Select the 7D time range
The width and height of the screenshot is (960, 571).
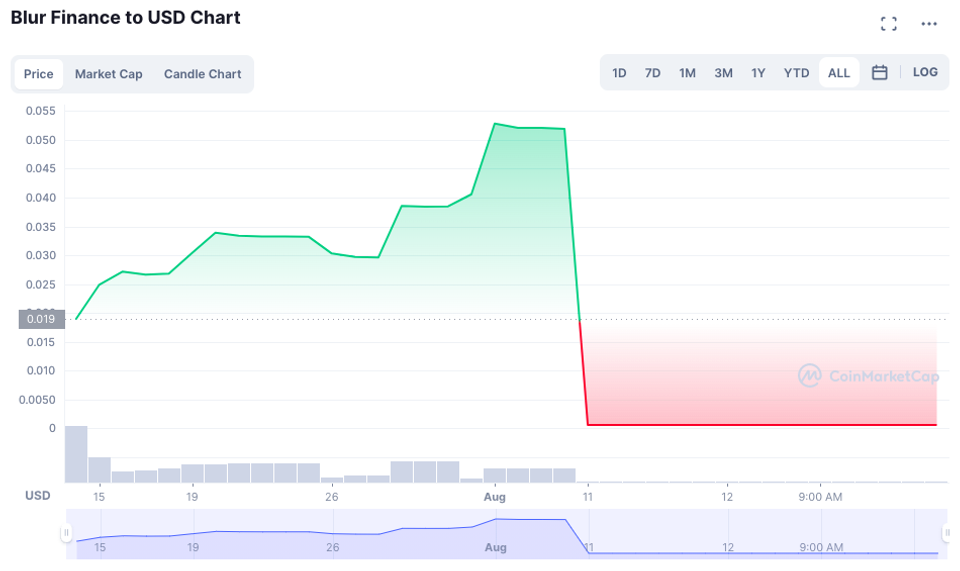click(x=653, y=73)
